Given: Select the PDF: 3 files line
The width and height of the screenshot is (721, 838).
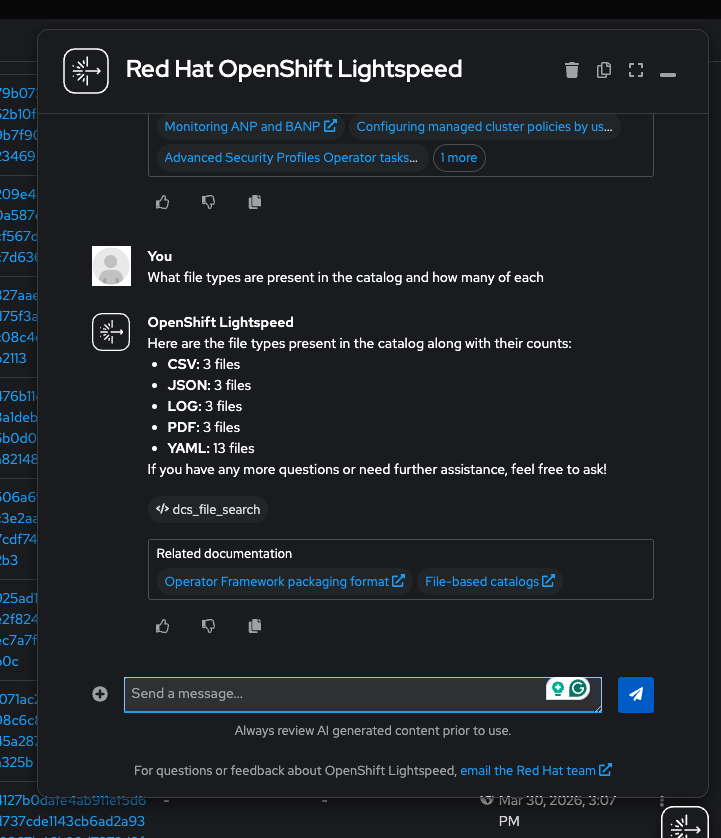Looking at the screenshot, I should 204,428.
